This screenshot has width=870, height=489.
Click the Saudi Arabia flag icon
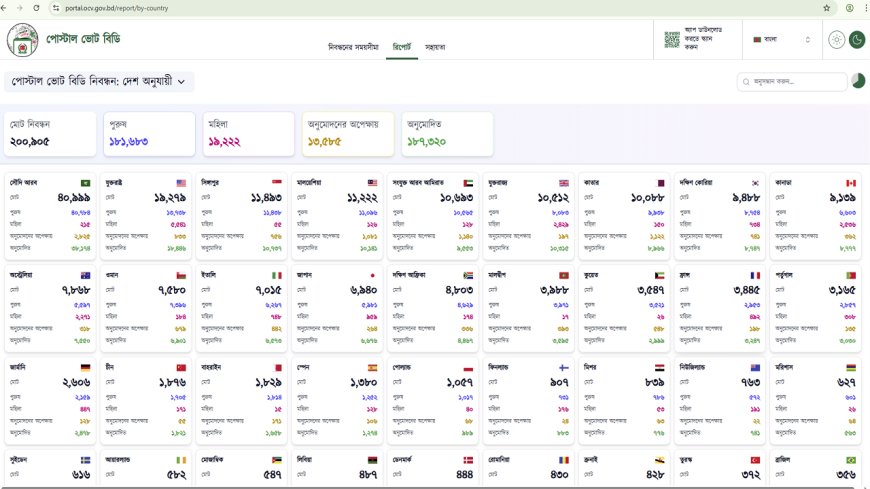click(86, 183)
